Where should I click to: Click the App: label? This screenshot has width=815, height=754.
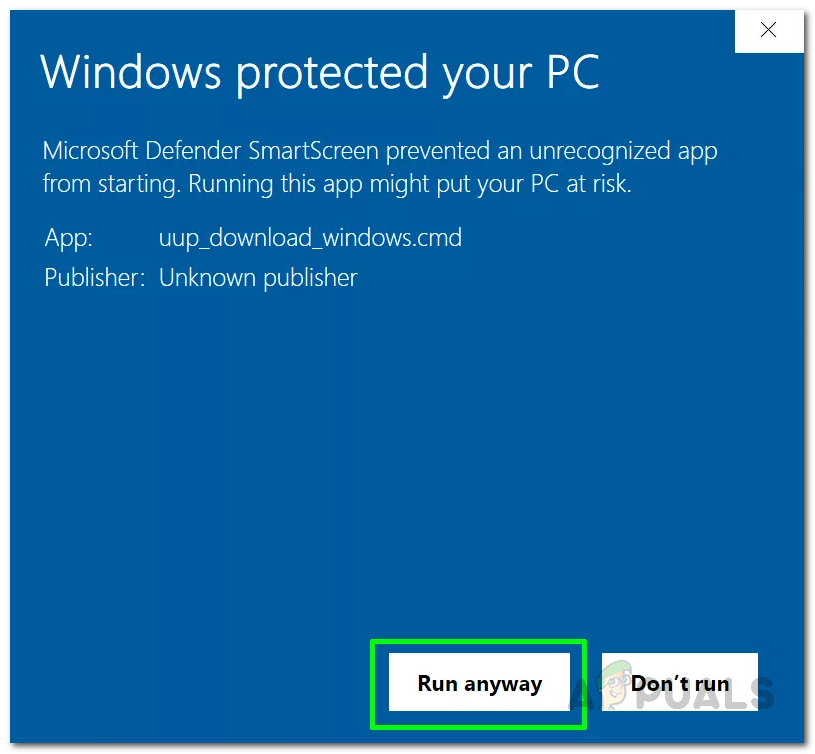69,239
